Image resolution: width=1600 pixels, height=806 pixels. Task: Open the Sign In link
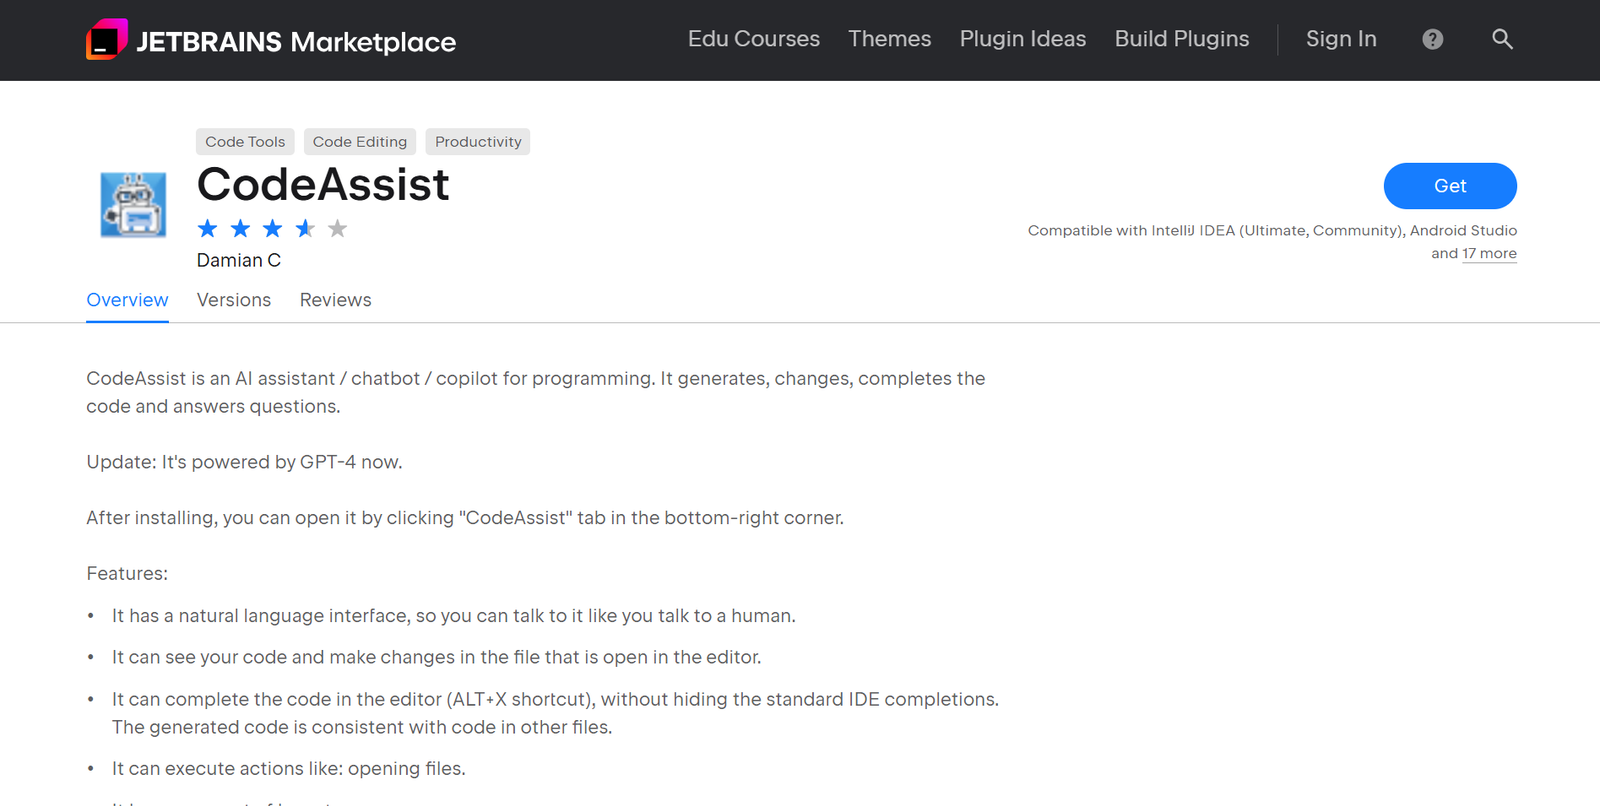click(x=1341, y=39)
